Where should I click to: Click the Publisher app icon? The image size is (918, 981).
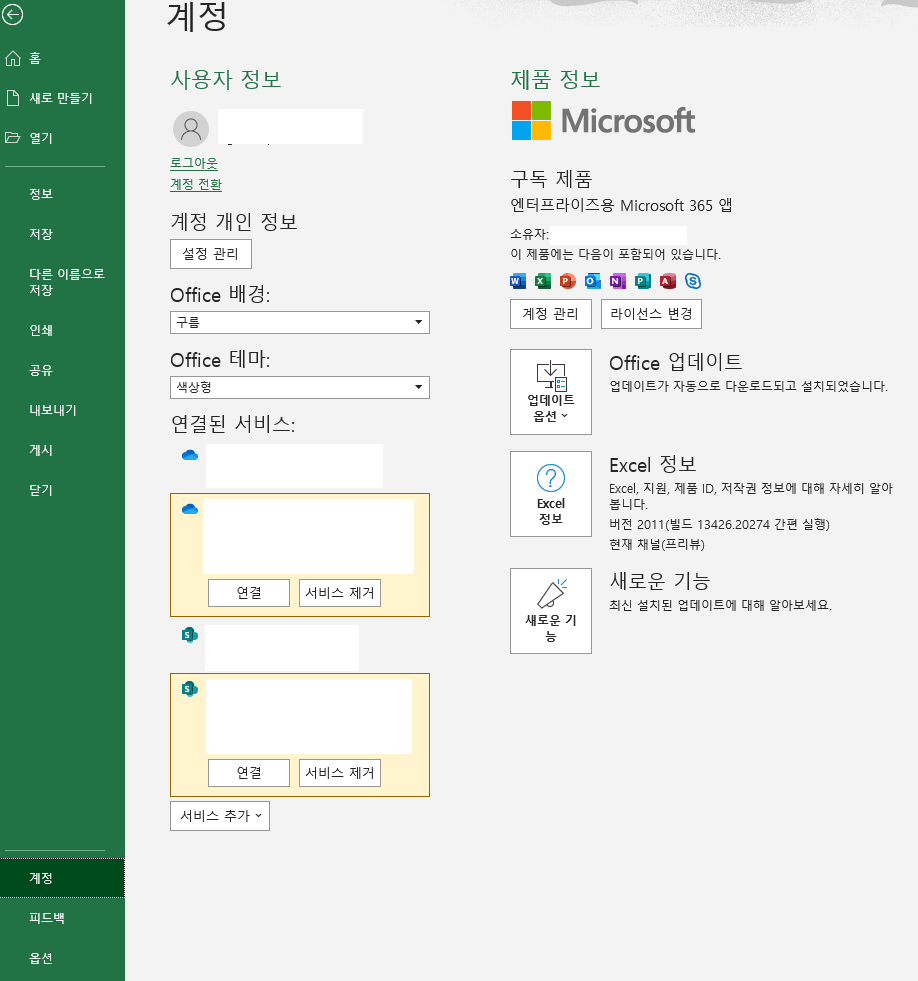[643, 282]
